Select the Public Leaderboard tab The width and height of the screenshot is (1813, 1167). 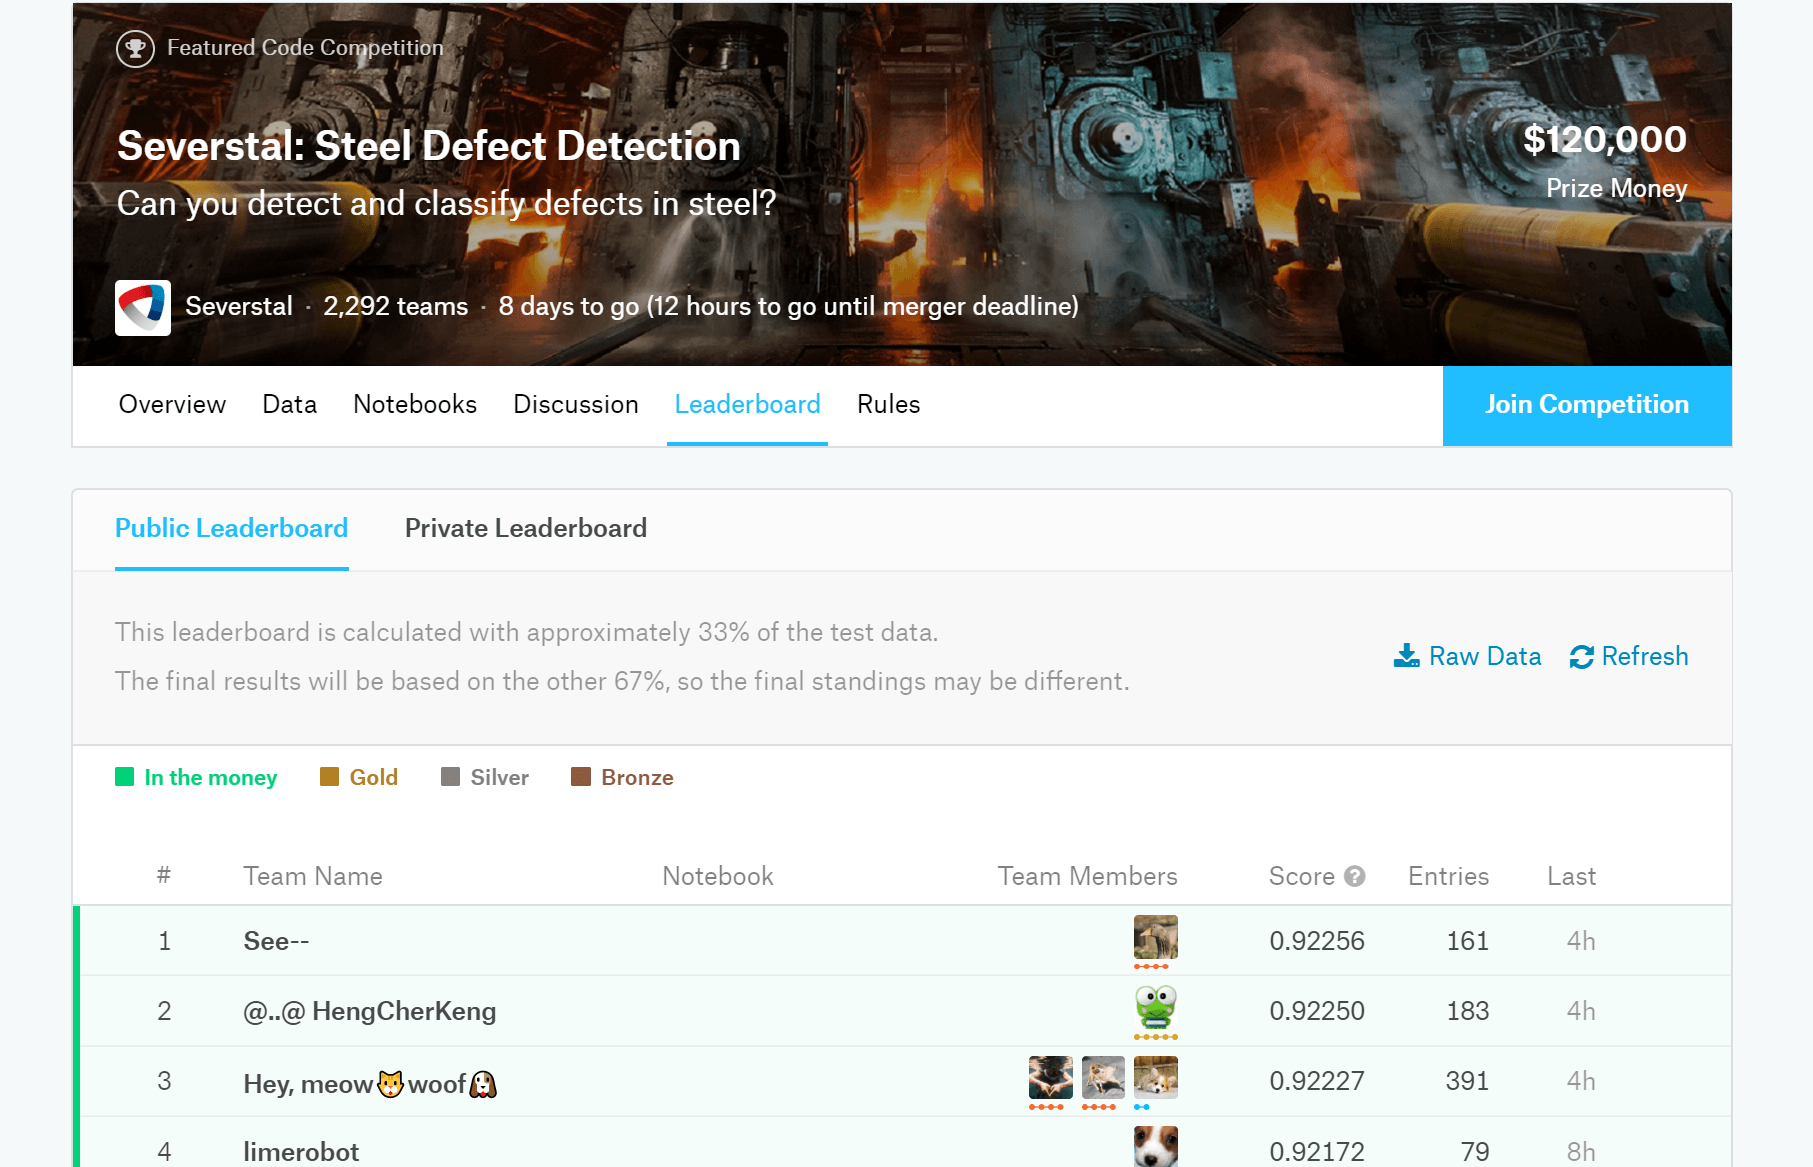pos(232,528)
